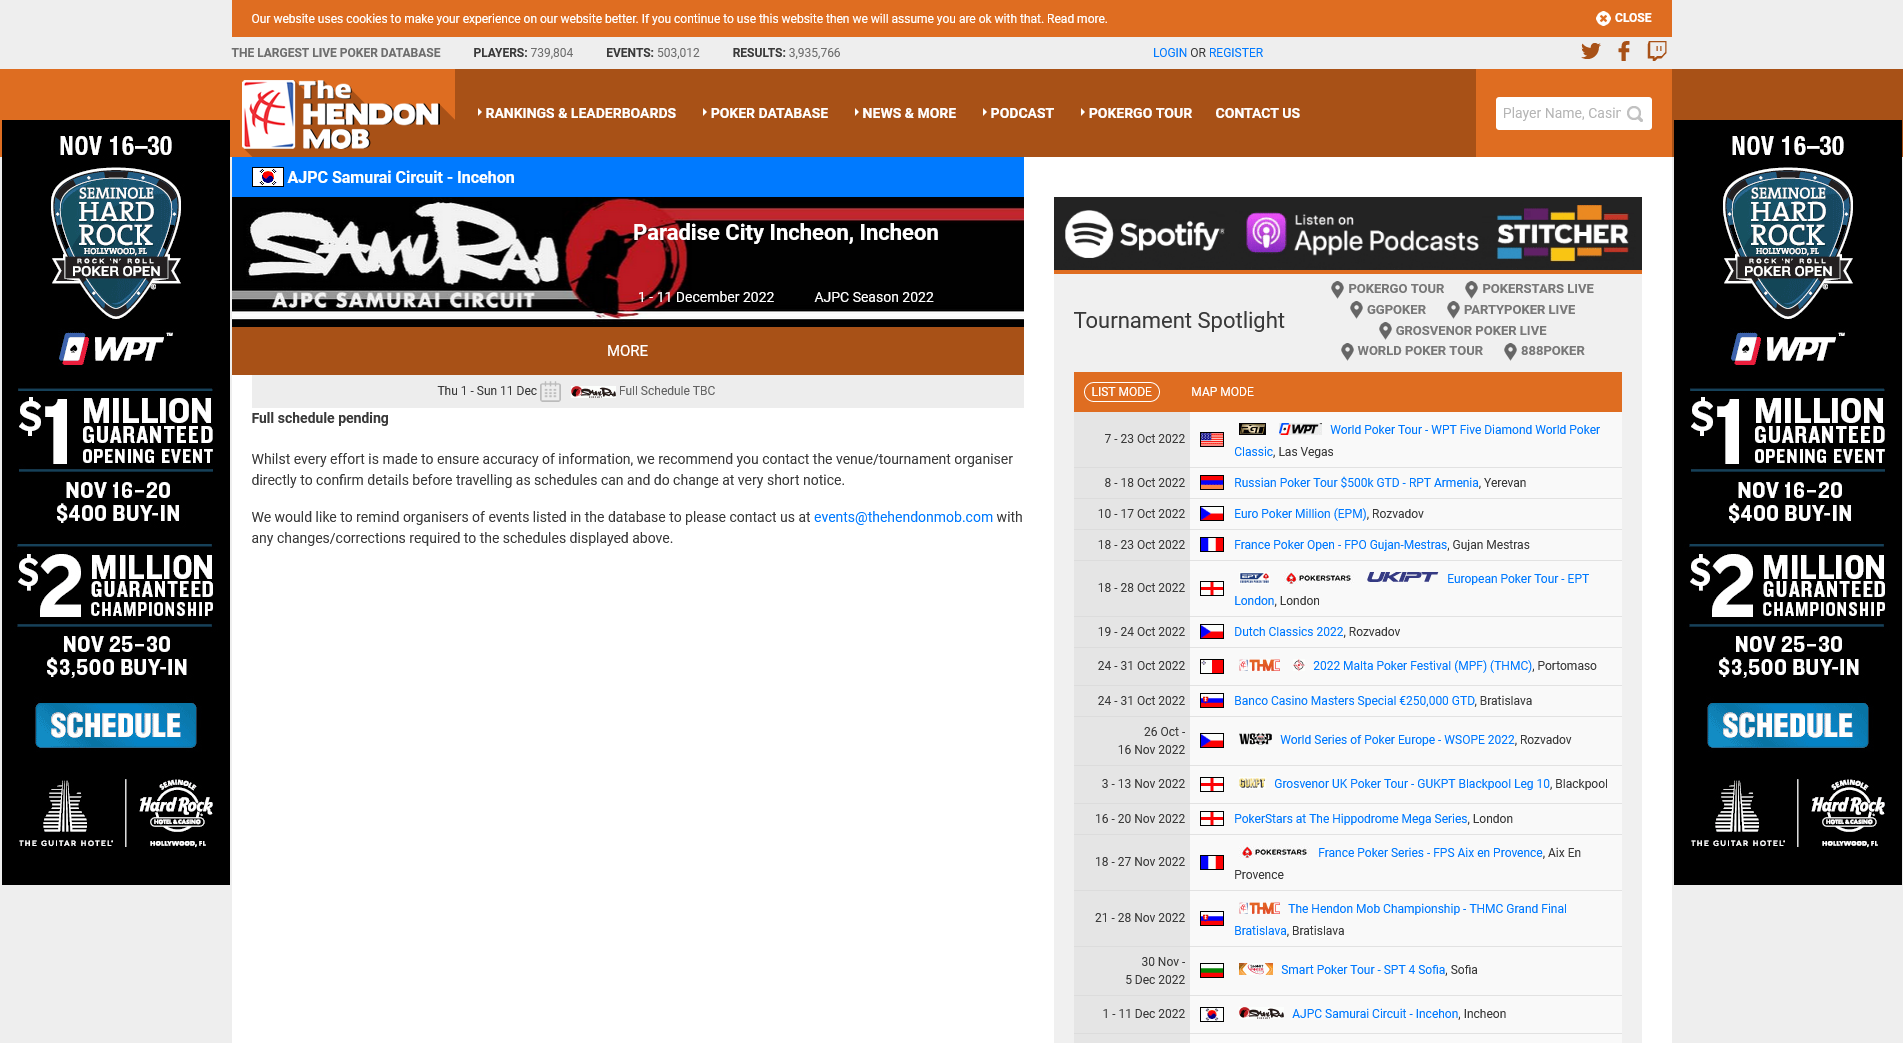This screenshot has width=1903, height=1043.
Task: Toggle World Poker Tour spotlight filter
Action: 1412,351
